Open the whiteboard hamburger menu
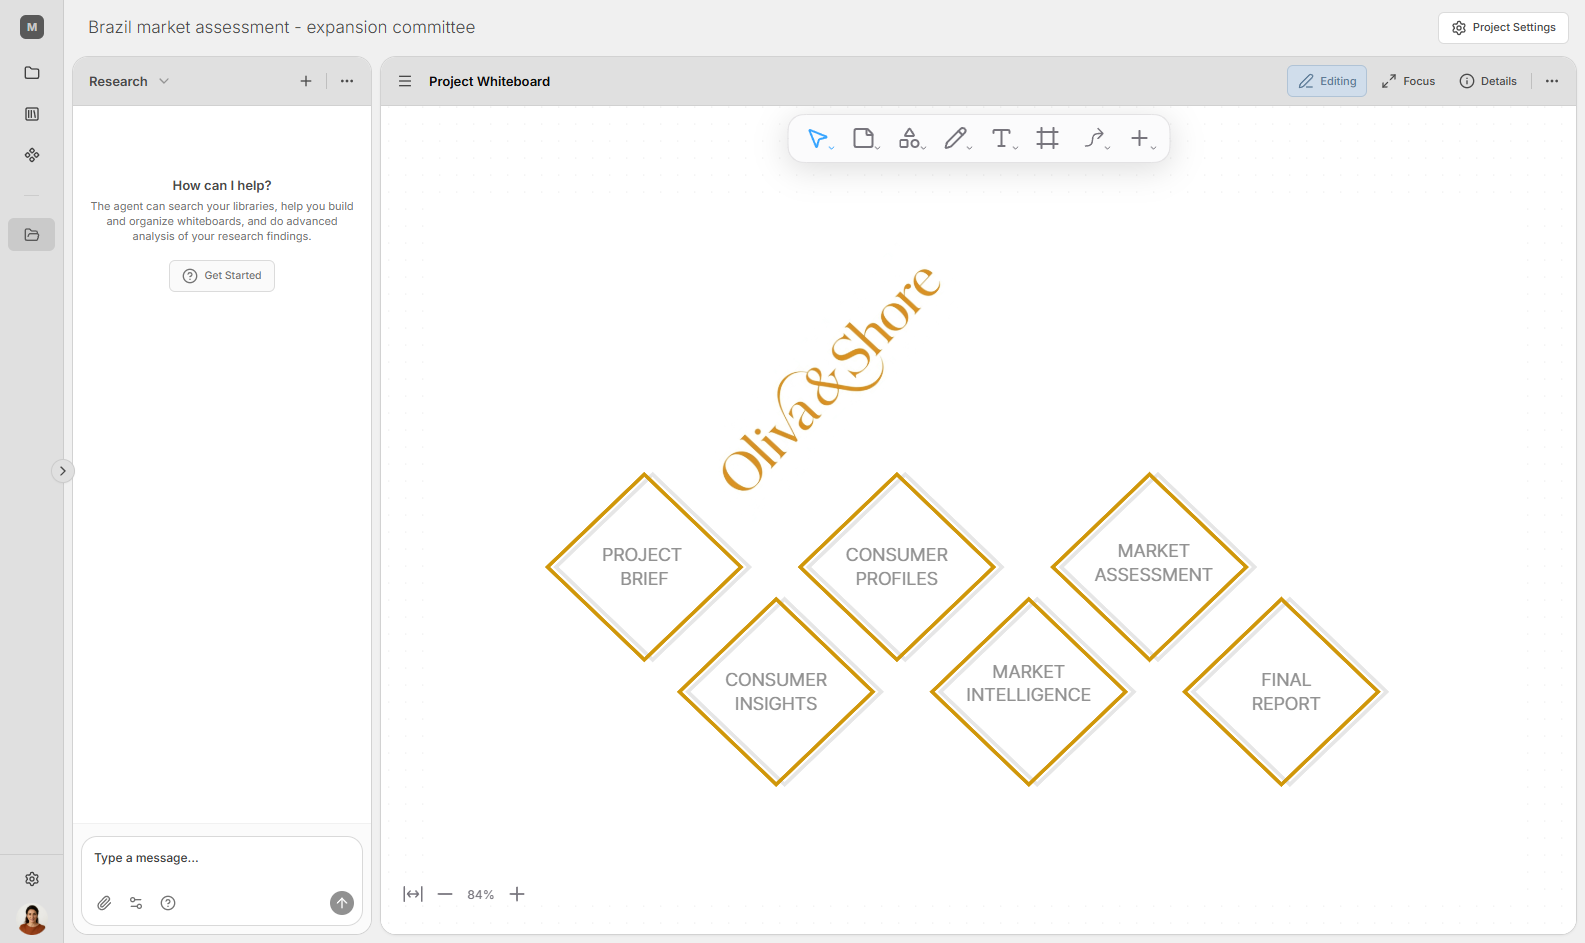 (x=405, y=81)
